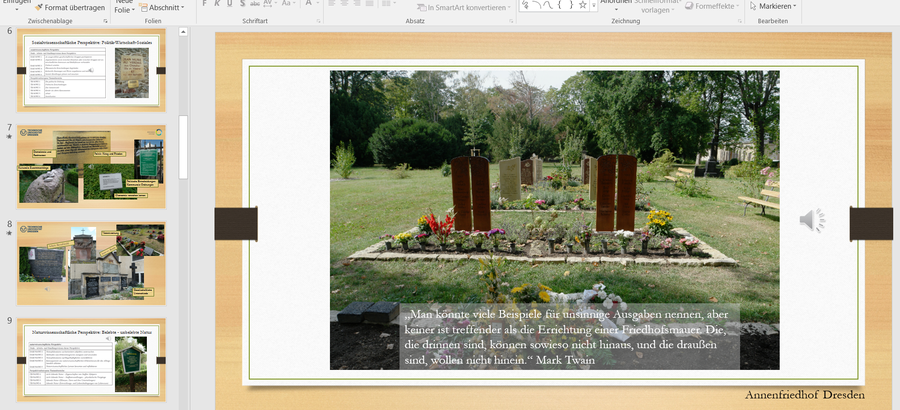Center text in paragraph group
900x410 pixels.
click(344, 3)
